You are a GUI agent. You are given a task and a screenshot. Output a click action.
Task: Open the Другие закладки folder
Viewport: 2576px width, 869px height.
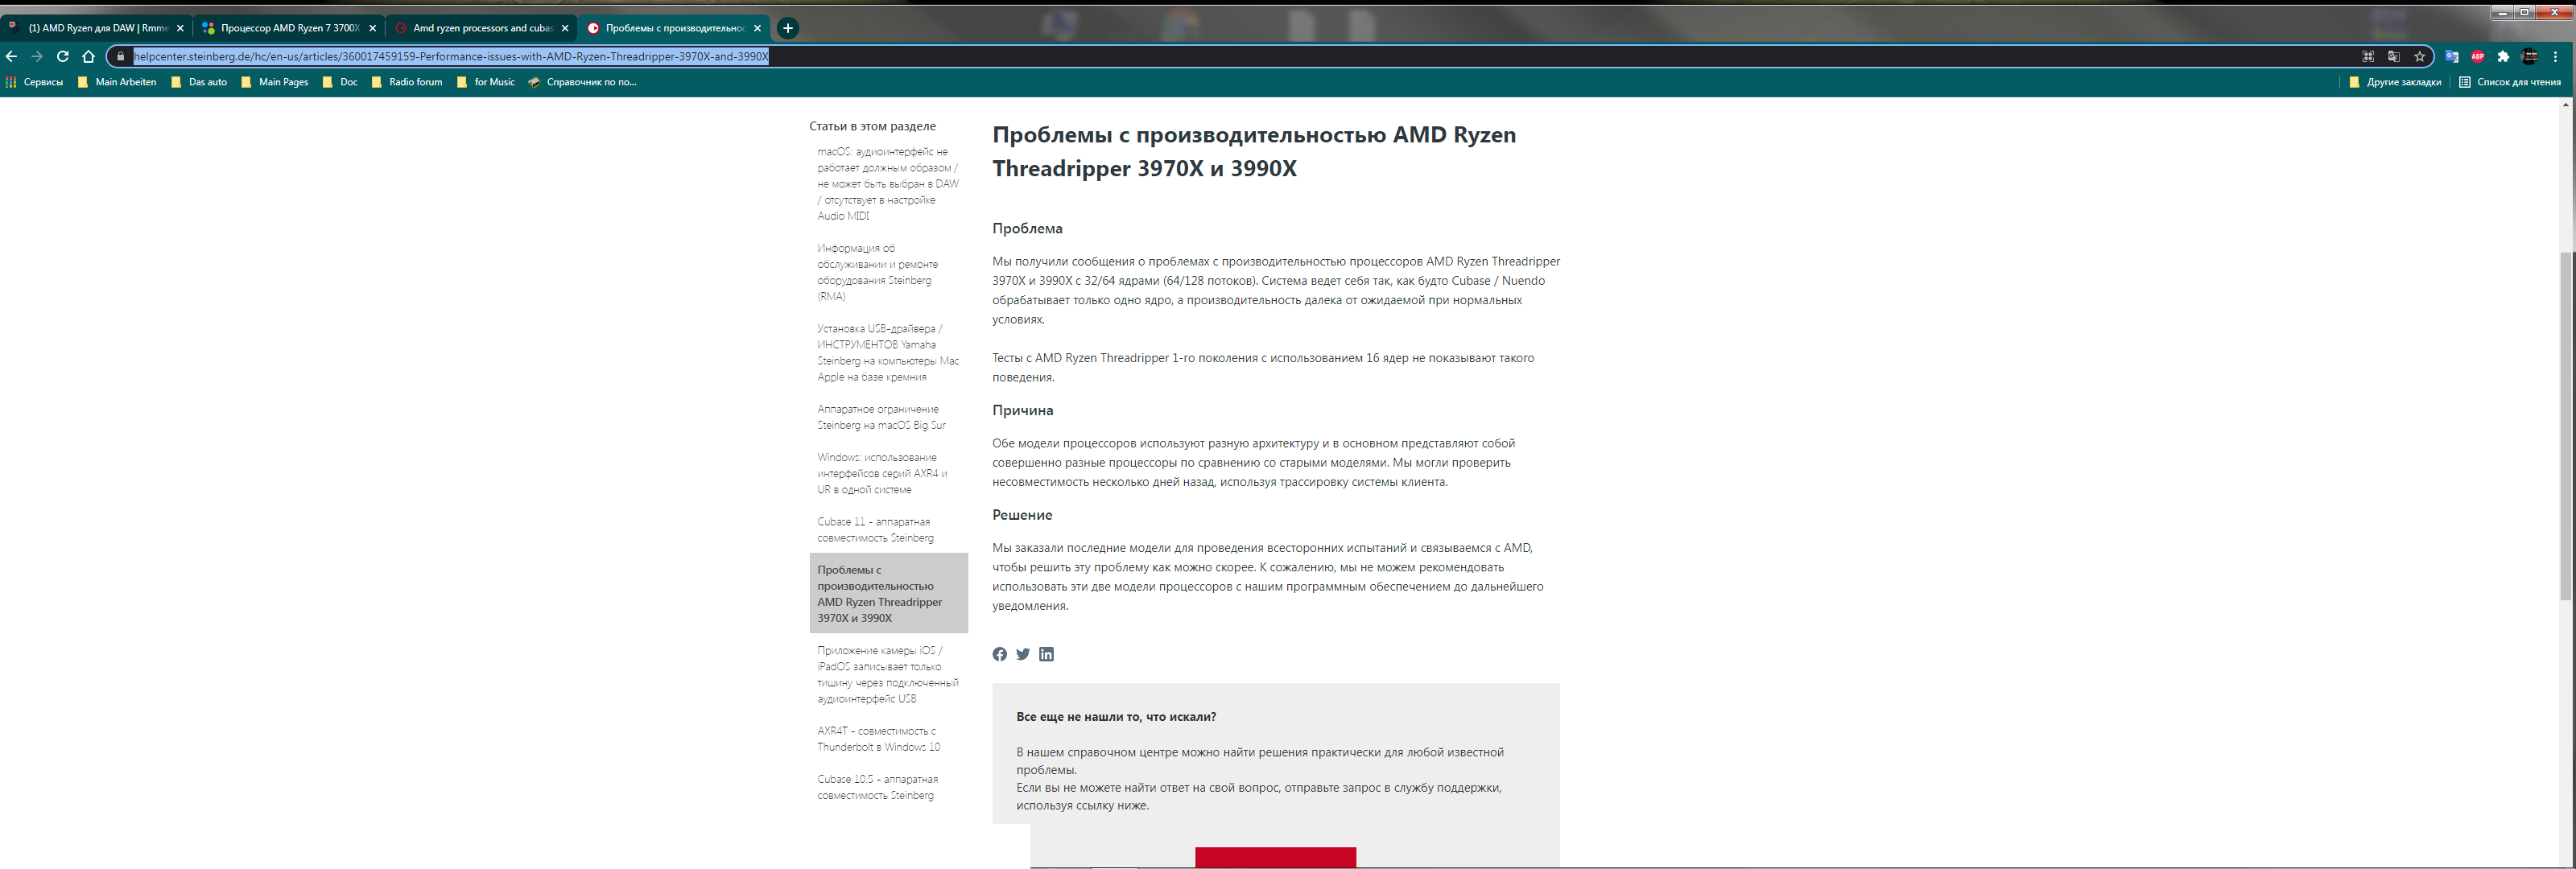[2395, 82]
